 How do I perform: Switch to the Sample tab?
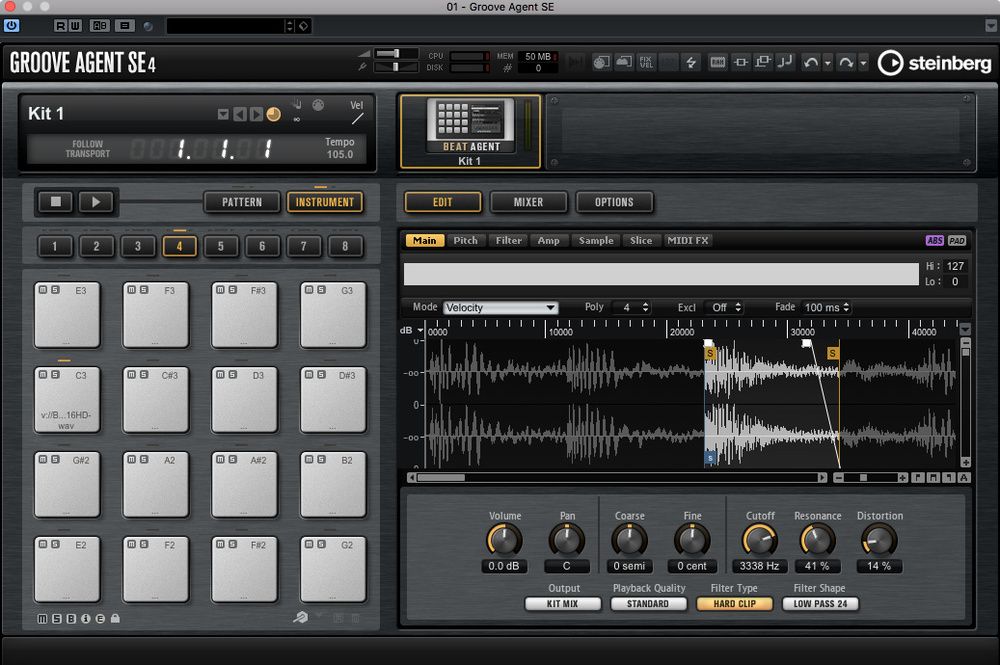pos(596,240)
